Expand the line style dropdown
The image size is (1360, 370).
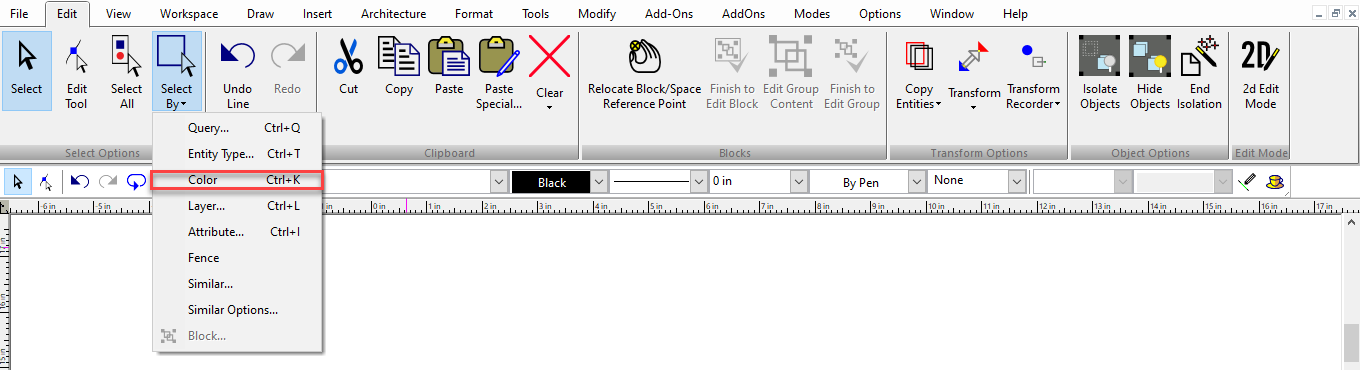pos(698,182)
